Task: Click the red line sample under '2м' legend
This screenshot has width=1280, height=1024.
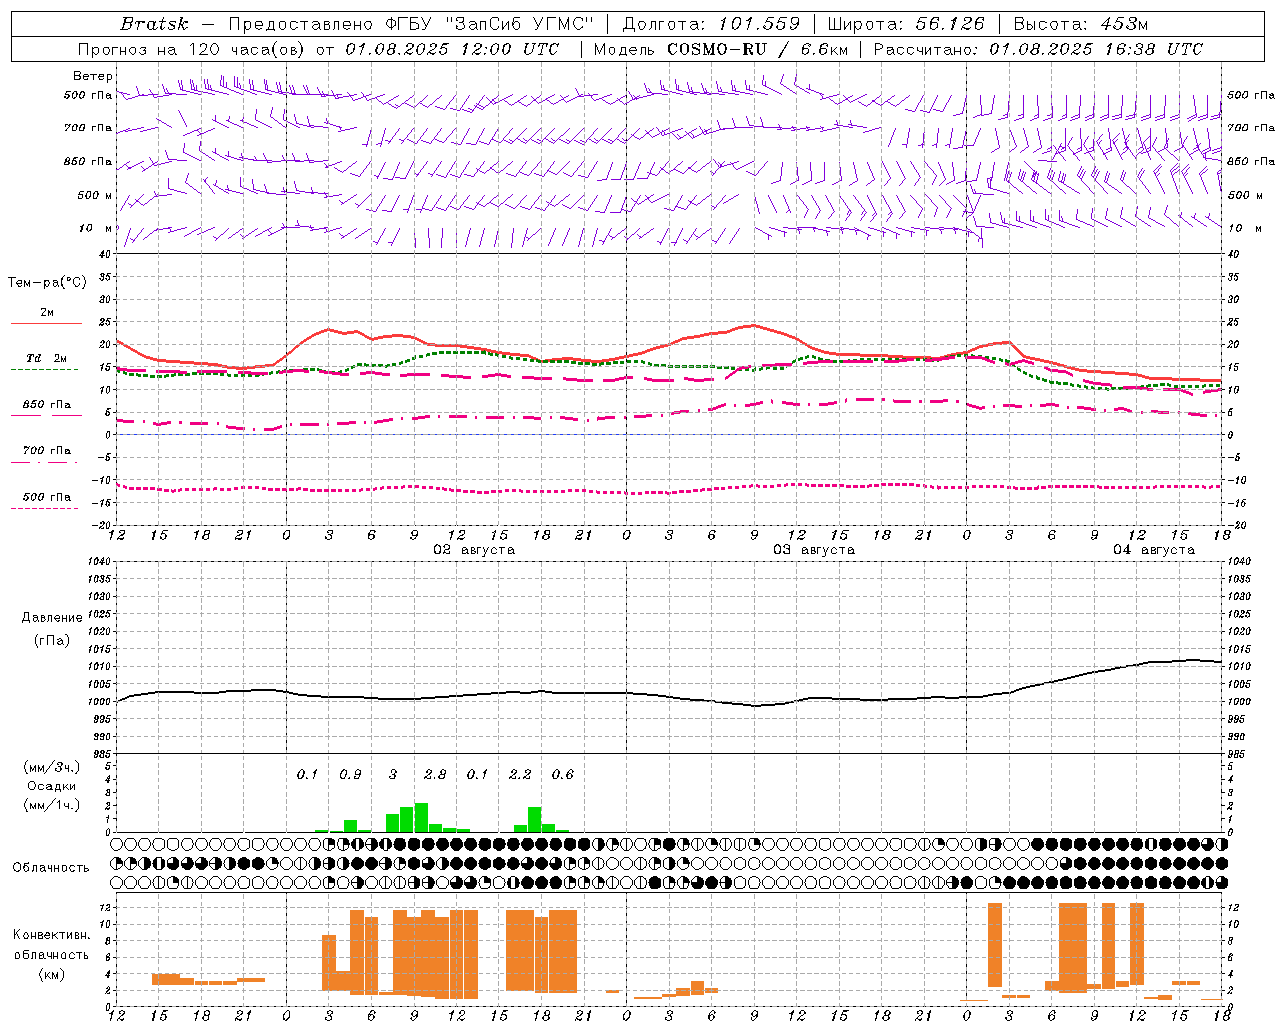Action: pos(47,323)
